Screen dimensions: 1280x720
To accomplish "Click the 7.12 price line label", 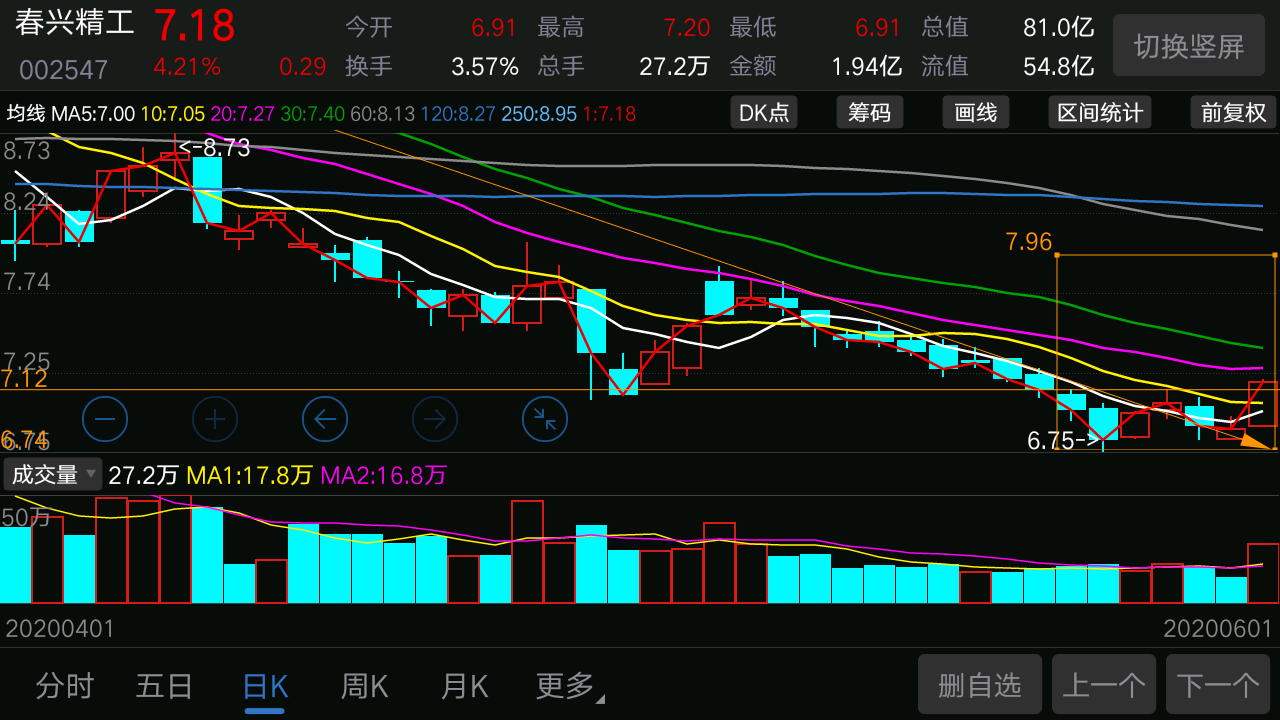I will coord(24,378).
